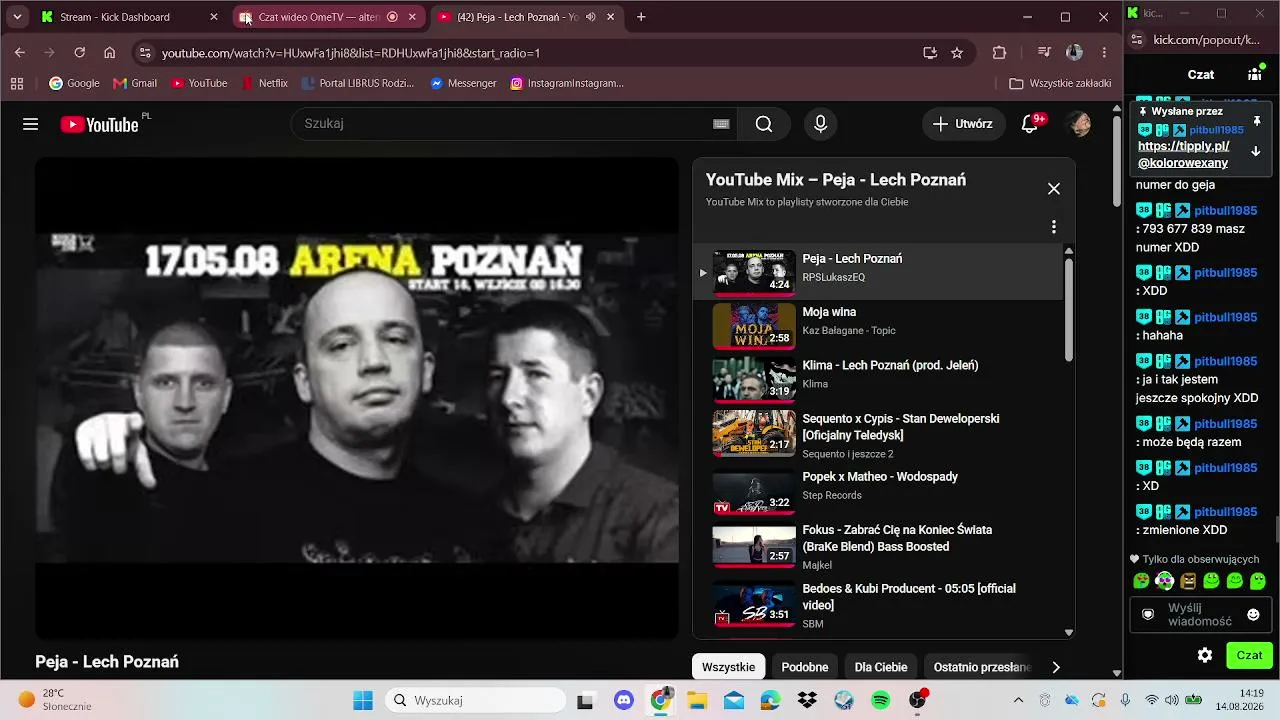Image resolution: width=1280 pixels, height=720 pixels.
Task: Show more filter chips with right arrow
Action: click(x=1055, y=667)
